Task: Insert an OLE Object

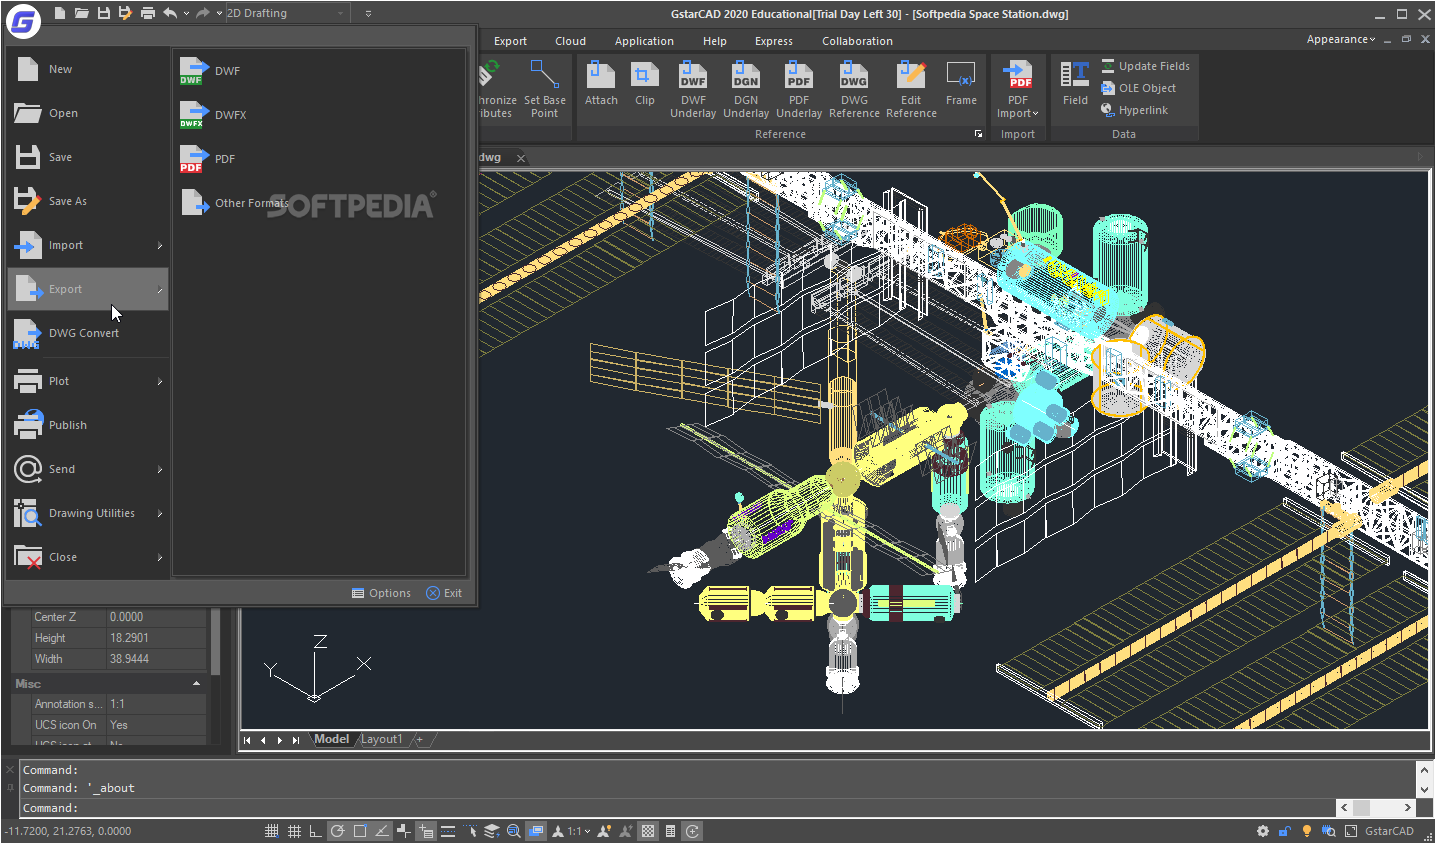Action: (x=1139, y=88)
